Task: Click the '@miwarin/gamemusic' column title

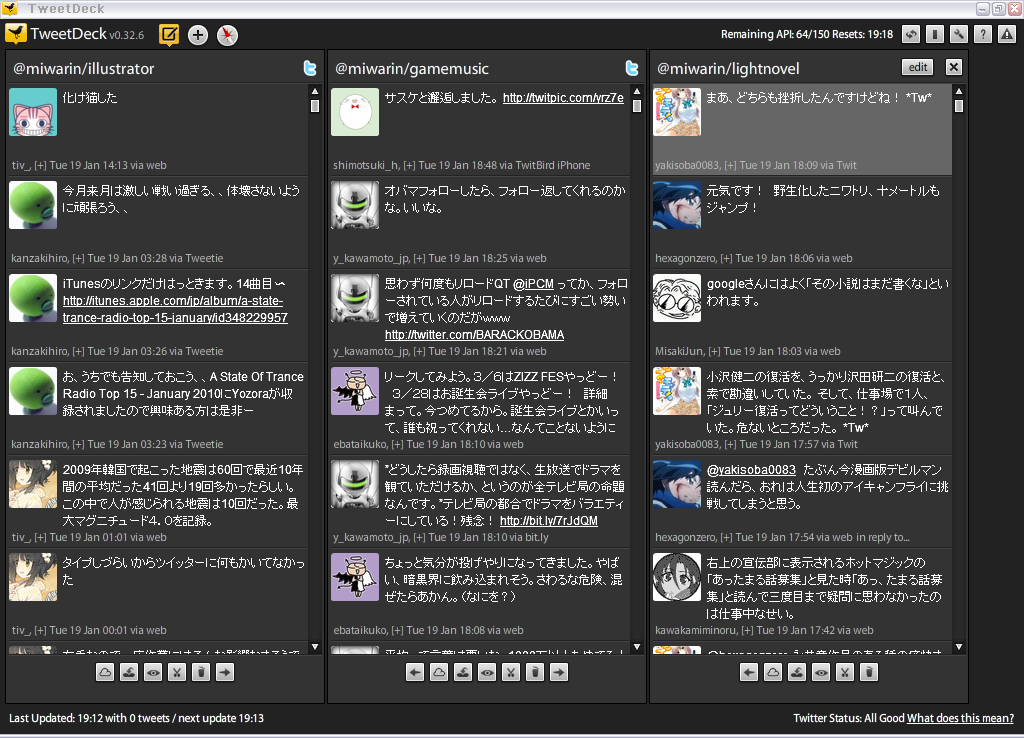Action: click(411, 69)
